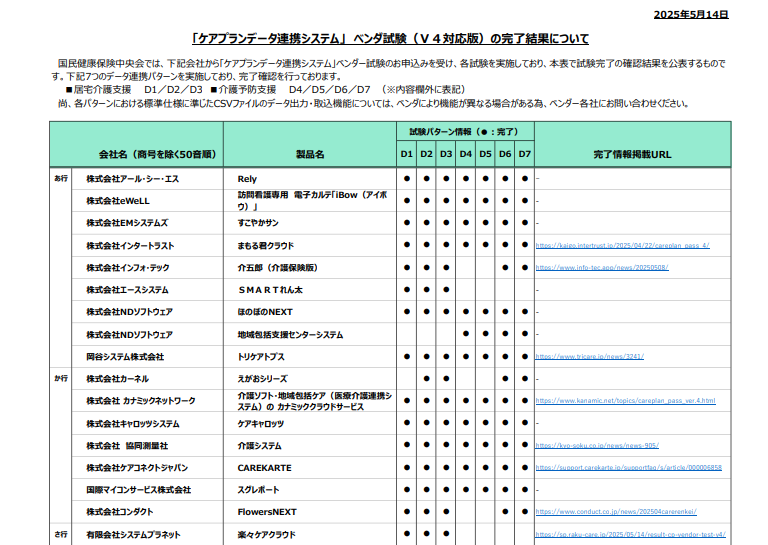Select company 株式会社エースシステム

tap(127, 290)
